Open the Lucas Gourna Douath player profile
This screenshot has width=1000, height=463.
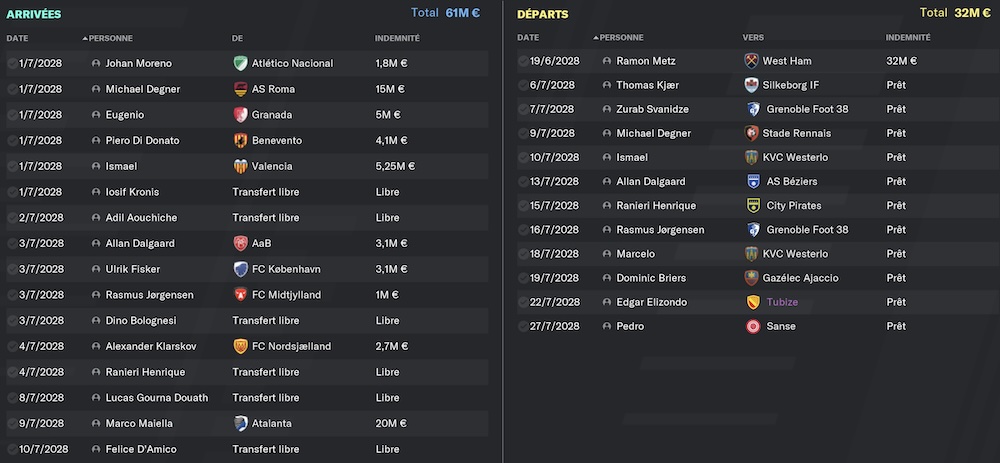(x=157, y=398)
